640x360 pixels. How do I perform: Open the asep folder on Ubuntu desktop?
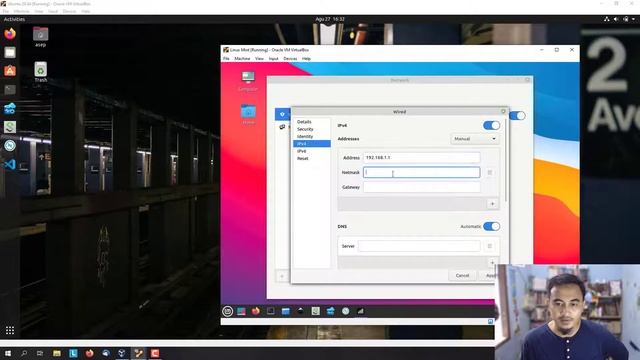coord(40,37)
